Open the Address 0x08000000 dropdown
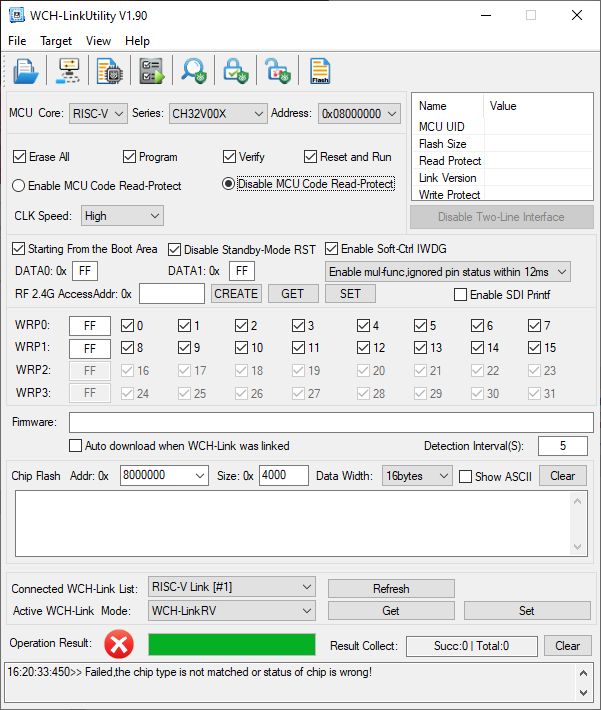601x710 pixels. click(360, 113)
